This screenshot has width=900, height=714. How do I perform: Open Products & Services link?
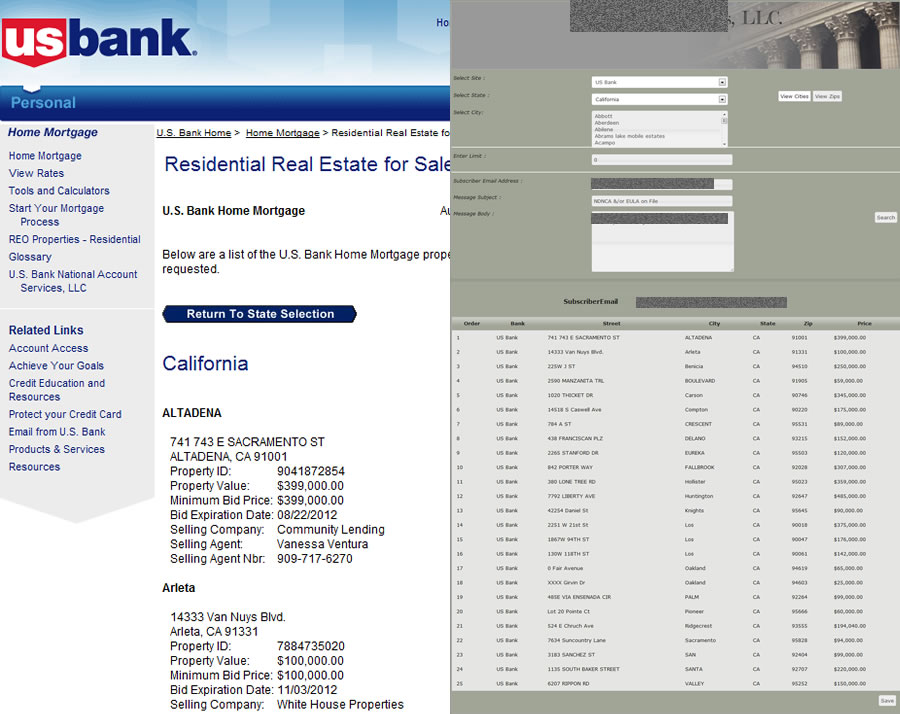point(56,449)
